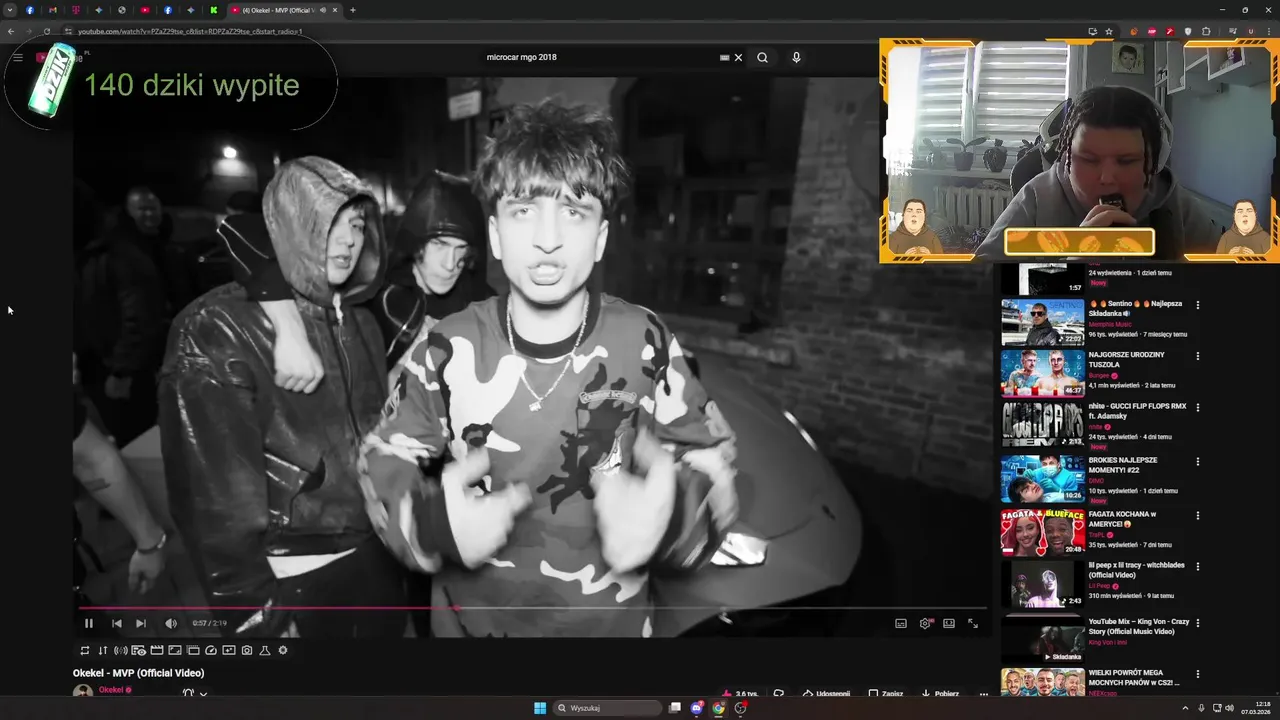Open the enhancer options gear below the player
The height and width of the screenshot is (720, 1280).
(x=283, y=650)
